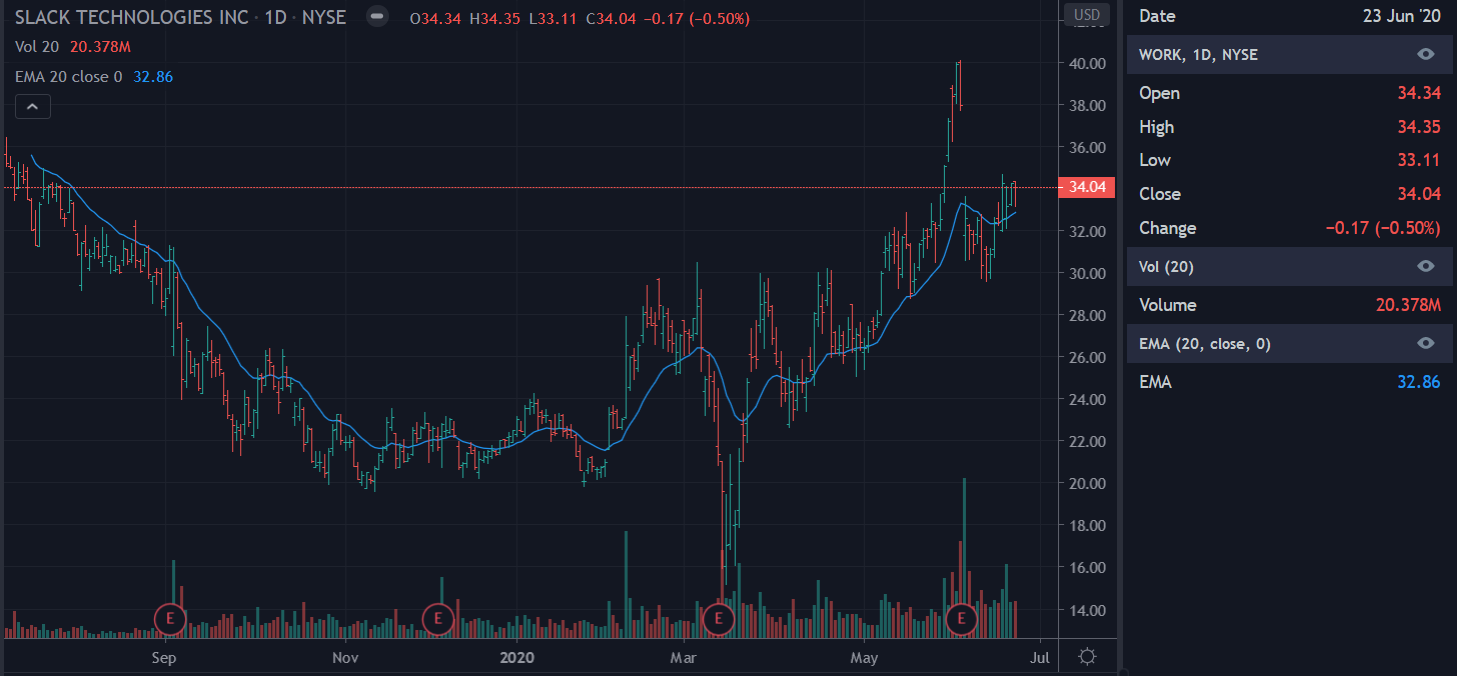The height and width of the screenshot is (676, 1457).
Task: Click the 2020 label on time axis
Action: coord(517,657)
